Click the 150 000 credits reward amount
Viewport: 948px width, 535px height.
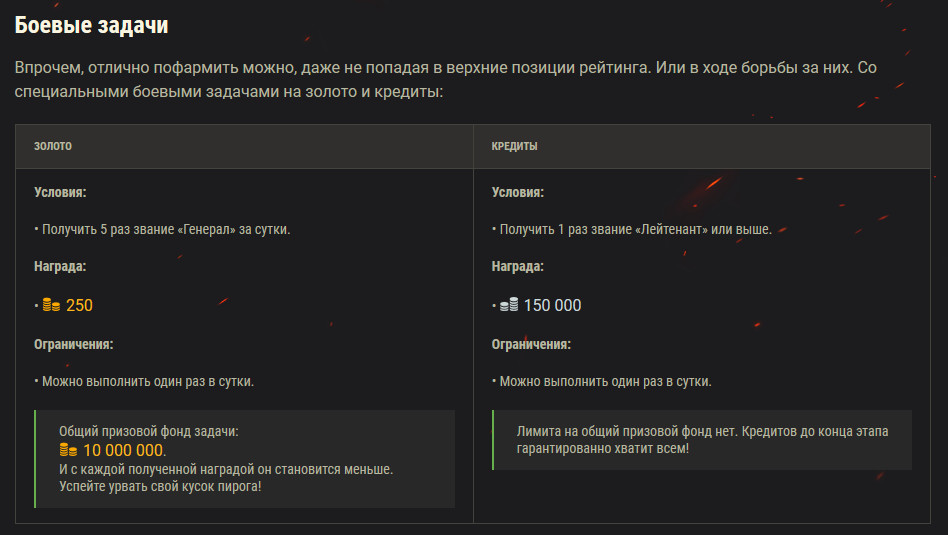pos(552,305)
